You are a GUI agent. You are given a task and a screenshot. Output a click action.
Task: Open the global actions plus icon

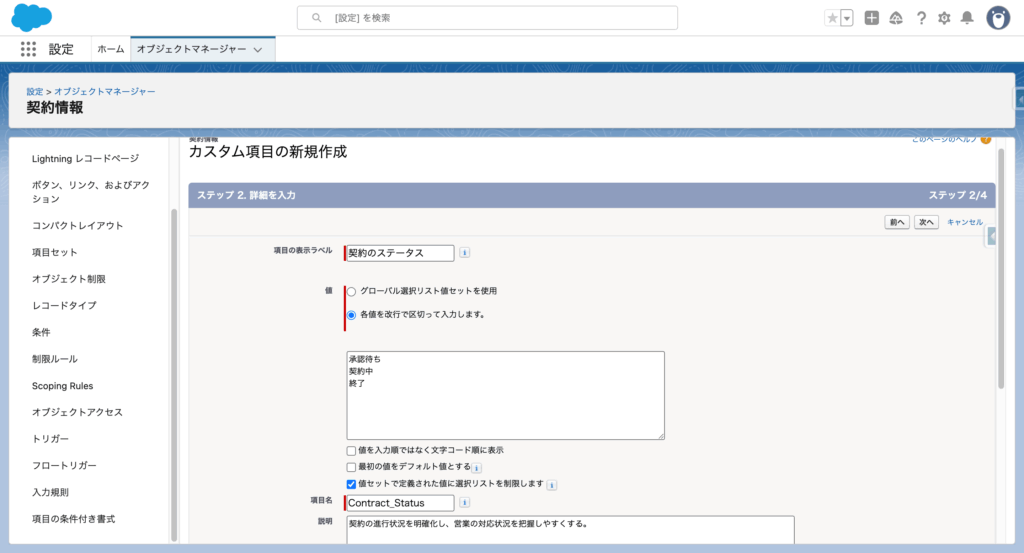[x=872, y=18]
